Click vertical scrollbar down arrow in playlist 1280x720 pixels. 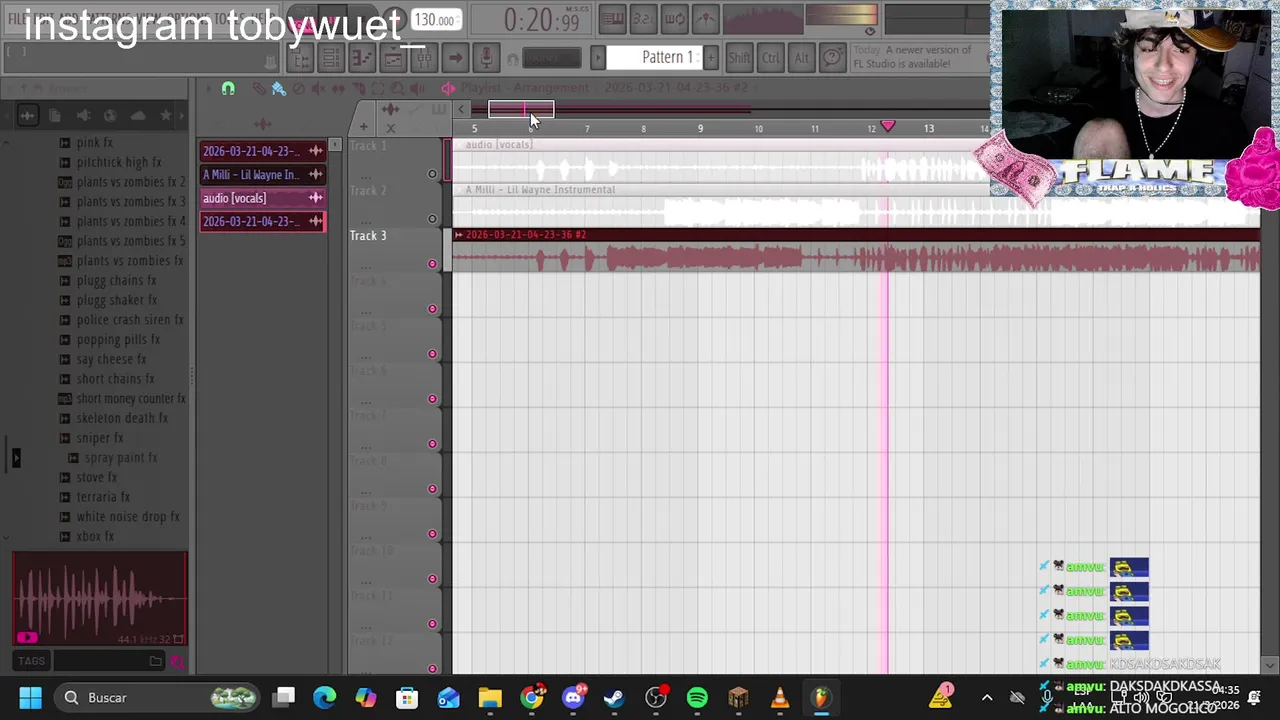(1270, 665)
